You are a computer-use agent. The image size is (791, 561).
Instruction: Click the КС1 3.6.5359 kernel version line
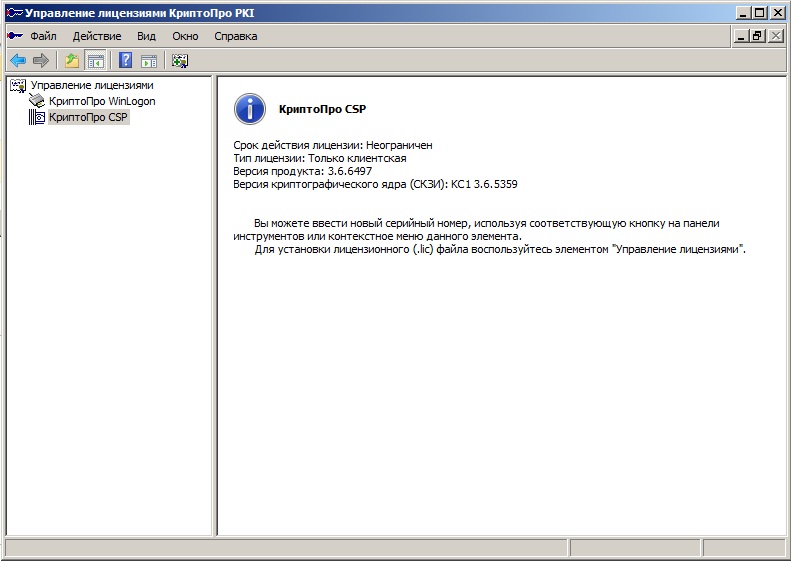coord(375,185)
